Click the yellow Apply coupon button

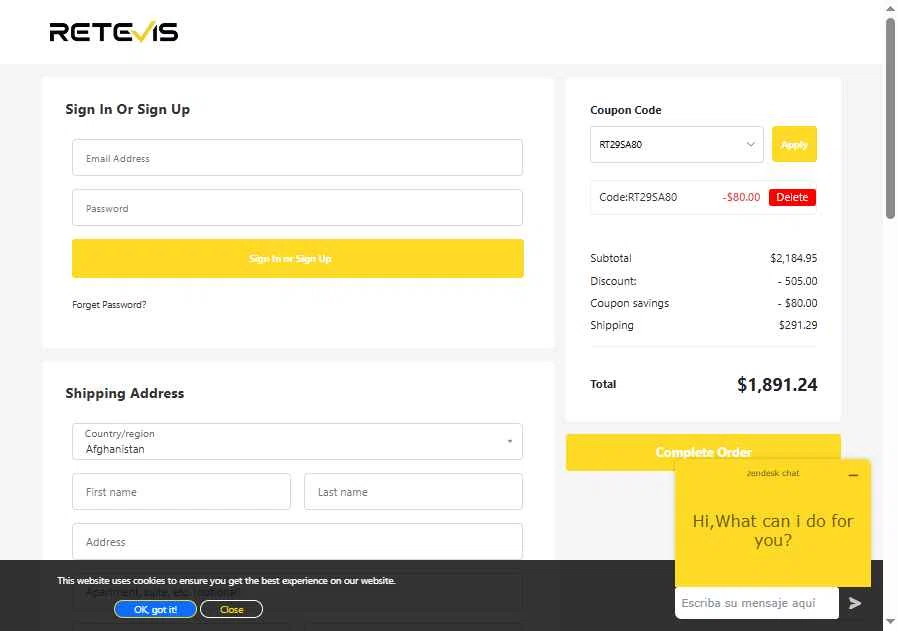(x=794, y=144)
